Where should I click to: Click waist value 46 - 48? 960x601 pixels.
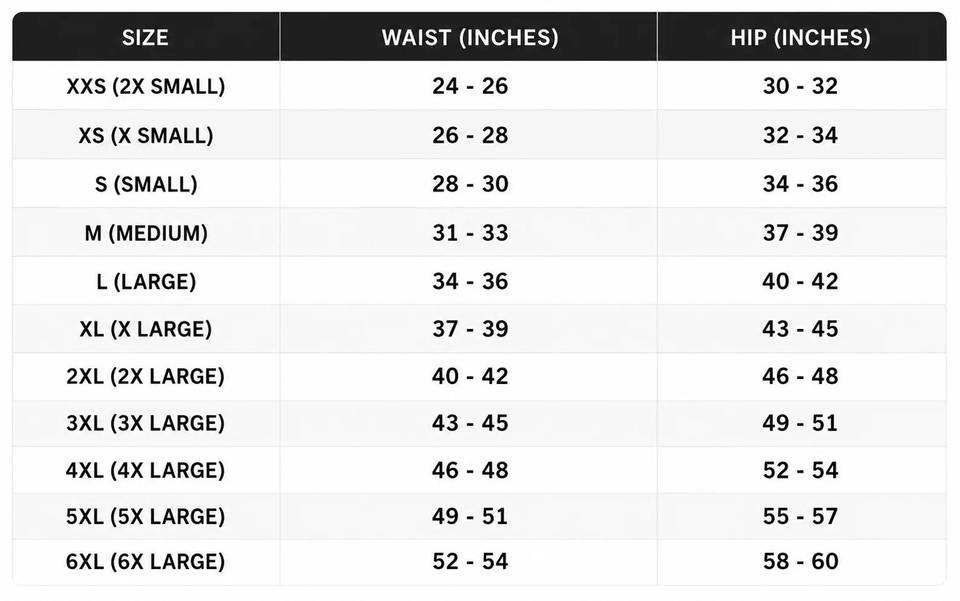click(470, 470)
